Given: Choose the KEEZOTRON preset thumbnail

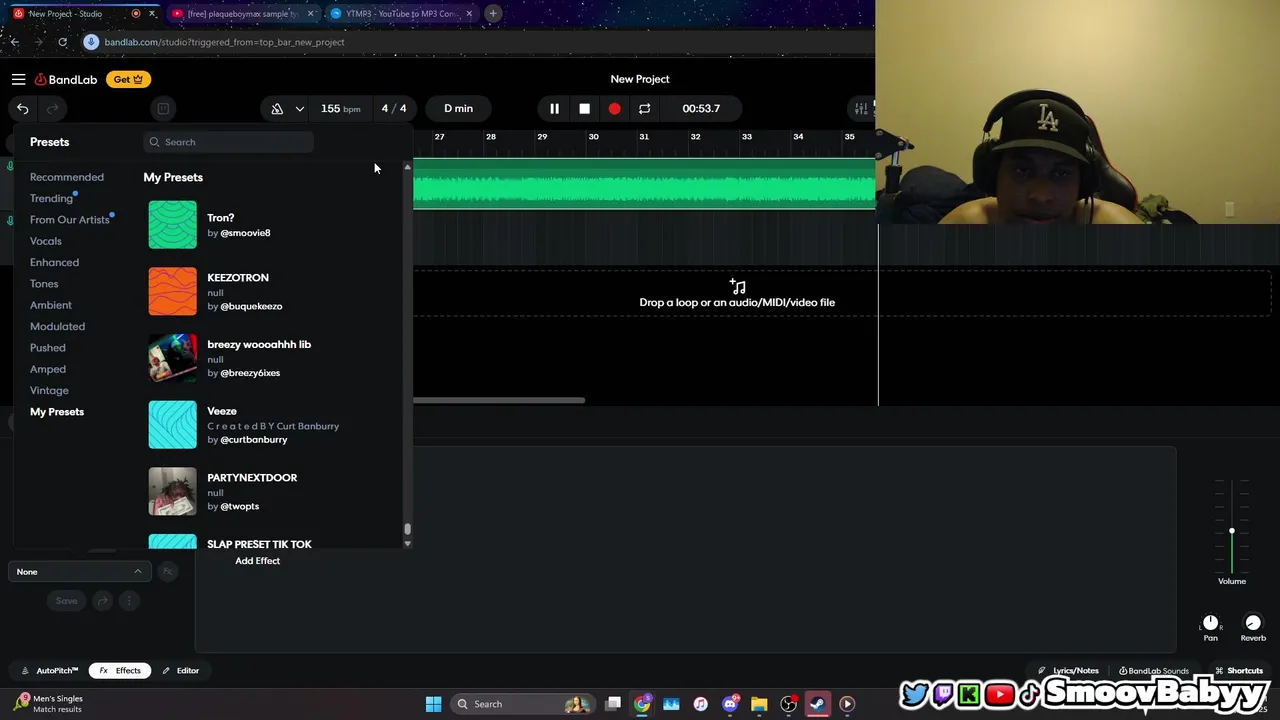Looking at the screenshot, I should tap(173, 291).
